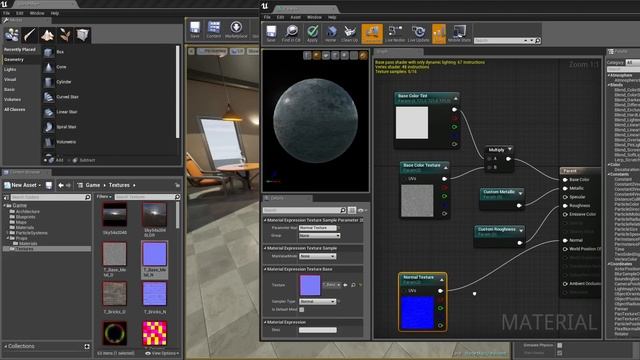Expand the Collections panel

(x=6, y=346)
